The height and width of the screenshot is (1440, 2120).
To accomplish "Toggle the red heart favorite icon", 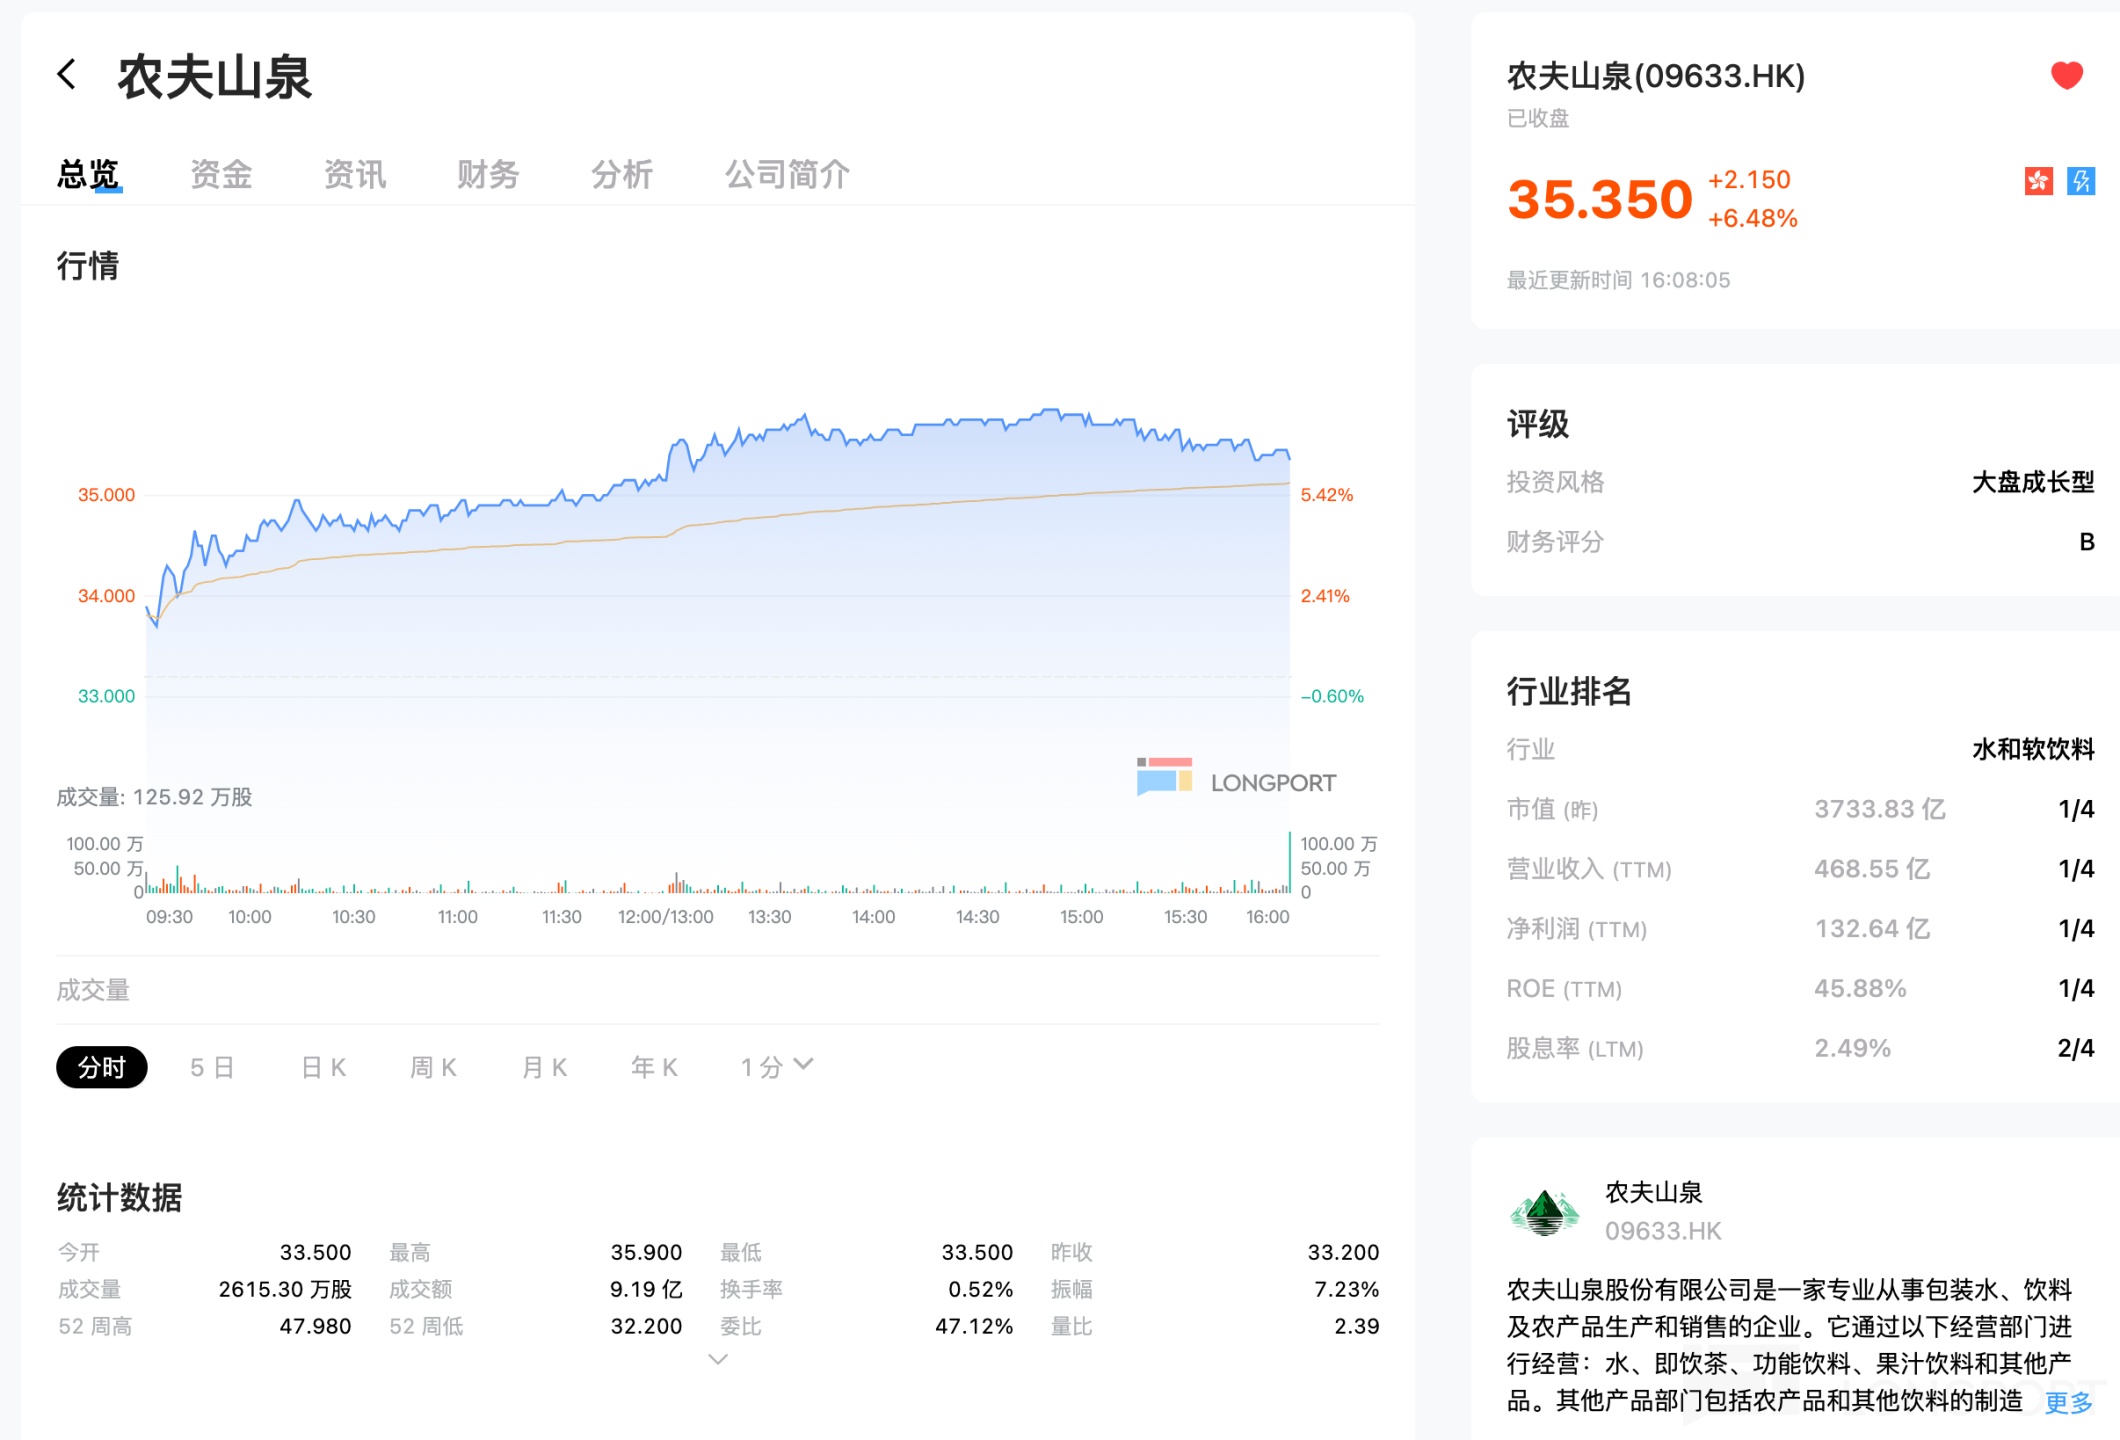I will 2066,76.
